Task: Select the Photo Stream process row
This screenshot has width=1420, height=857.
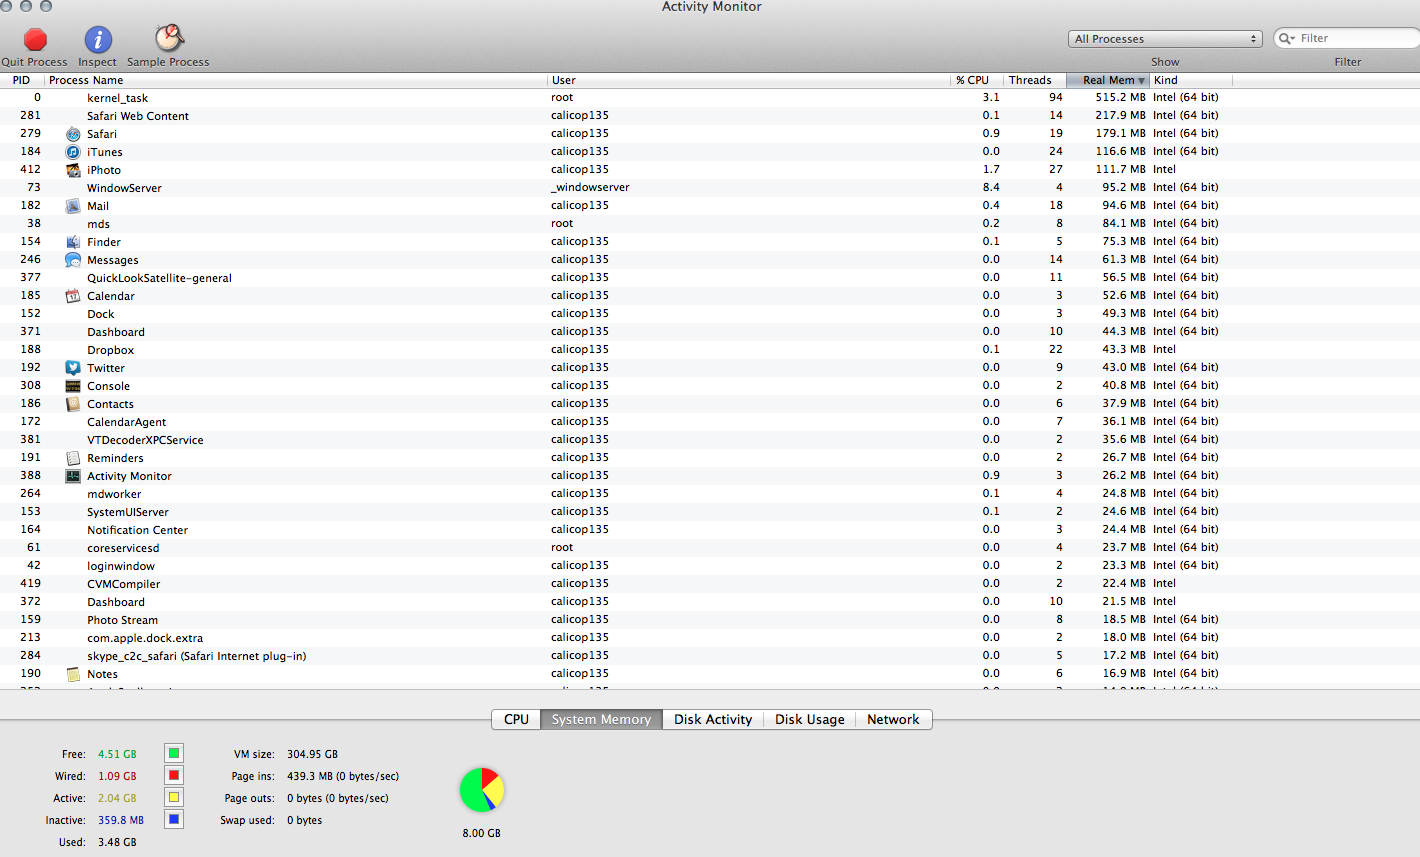Action: point(710,619)
